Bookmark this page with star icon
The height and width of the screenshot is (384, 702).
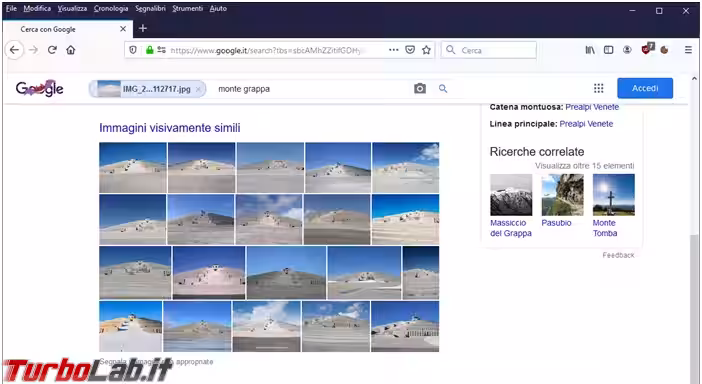point(426,50)
